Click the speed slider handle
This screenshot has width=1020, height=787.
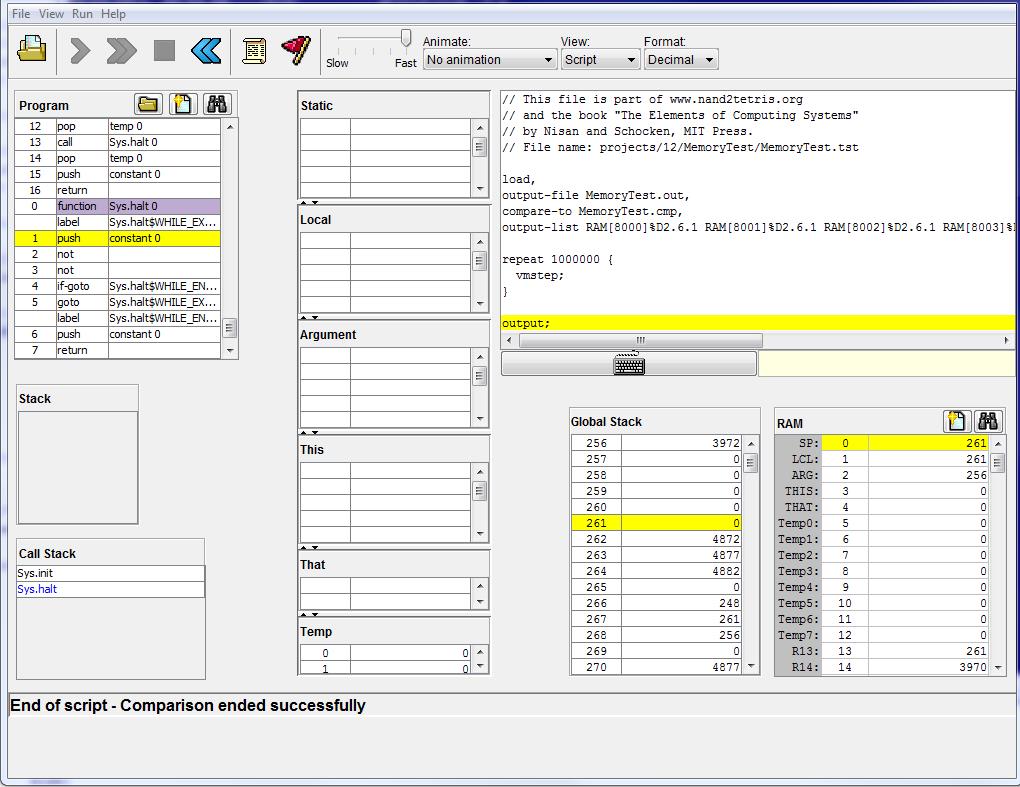(405, 38)
